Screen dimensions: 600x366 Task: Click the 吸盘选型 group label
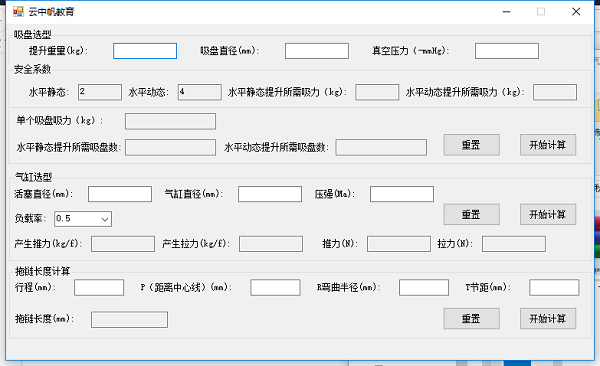[x=33, y=34]
